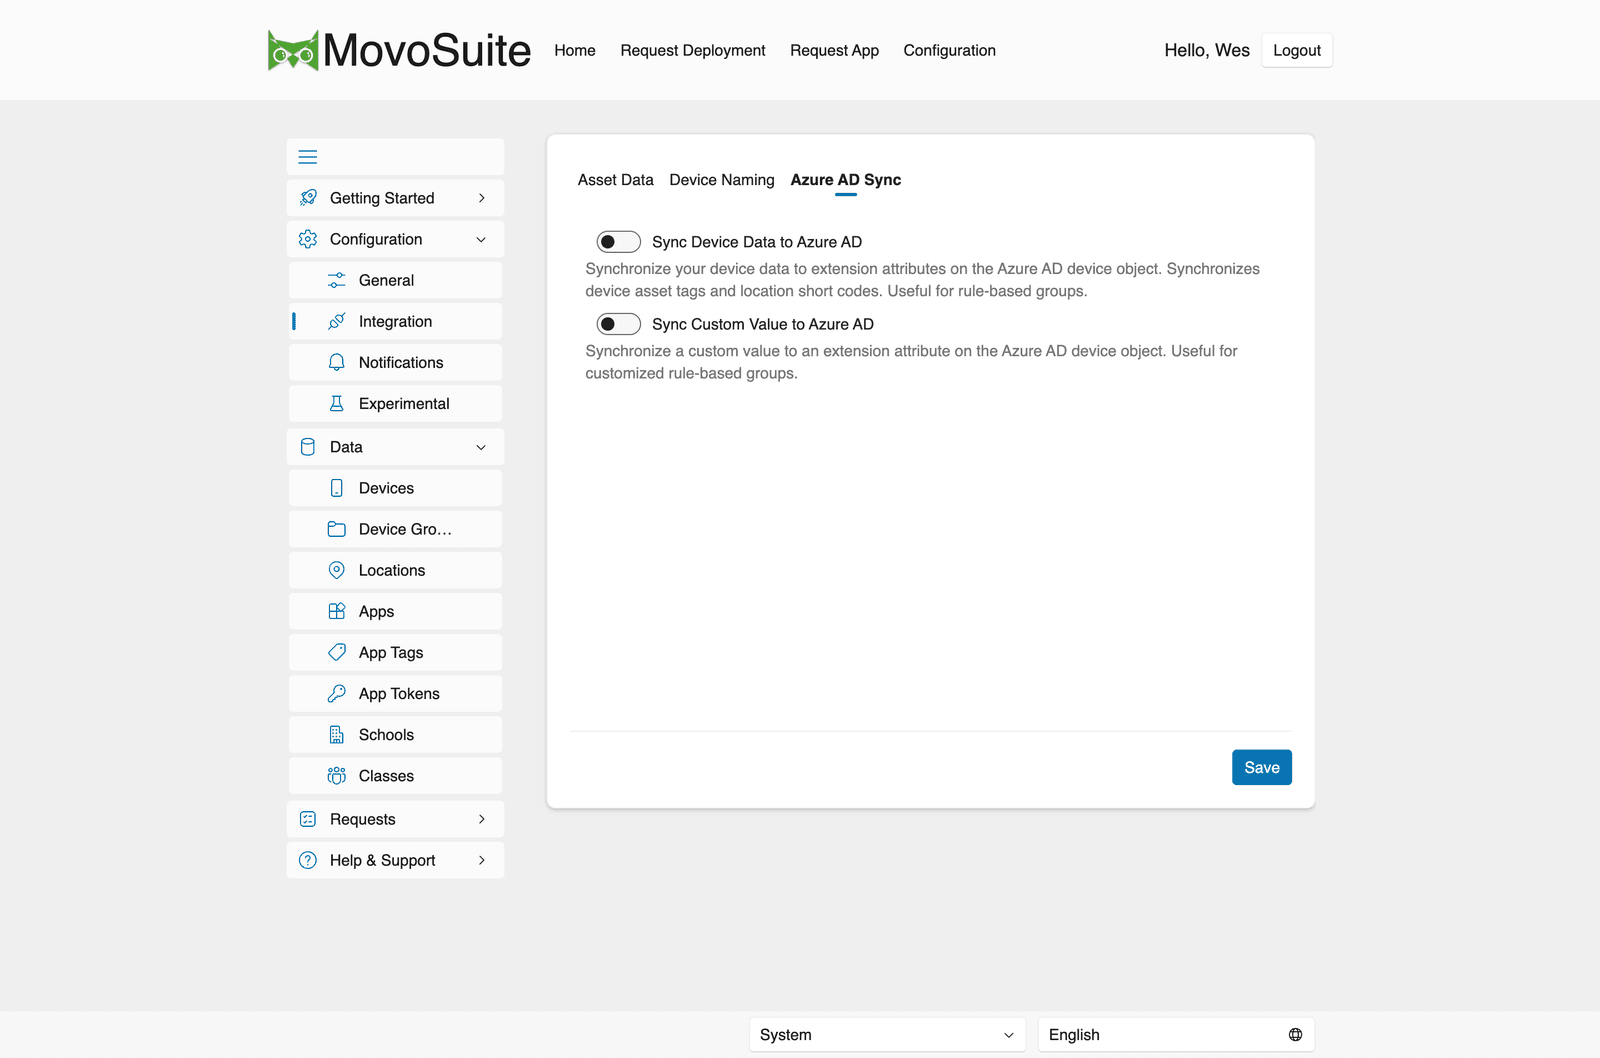Open Apps sidebar item
The width and height of the screenshot is (1600, 1058).
pos(396,611)
